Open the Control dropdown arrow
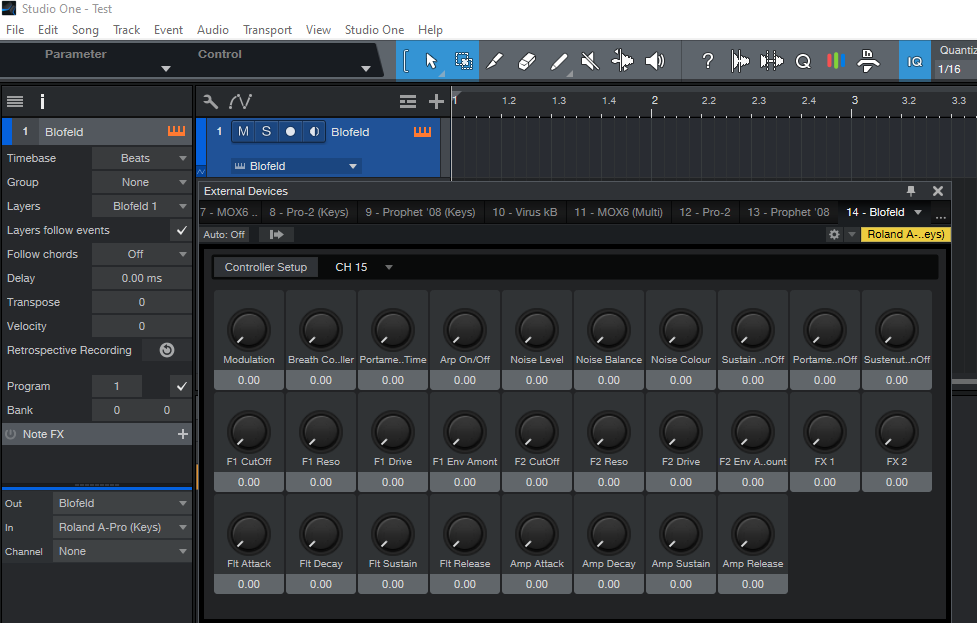Image resolution: width=977 pixels, height=623 pixels. pyautogui.click(x=366, y=69)
